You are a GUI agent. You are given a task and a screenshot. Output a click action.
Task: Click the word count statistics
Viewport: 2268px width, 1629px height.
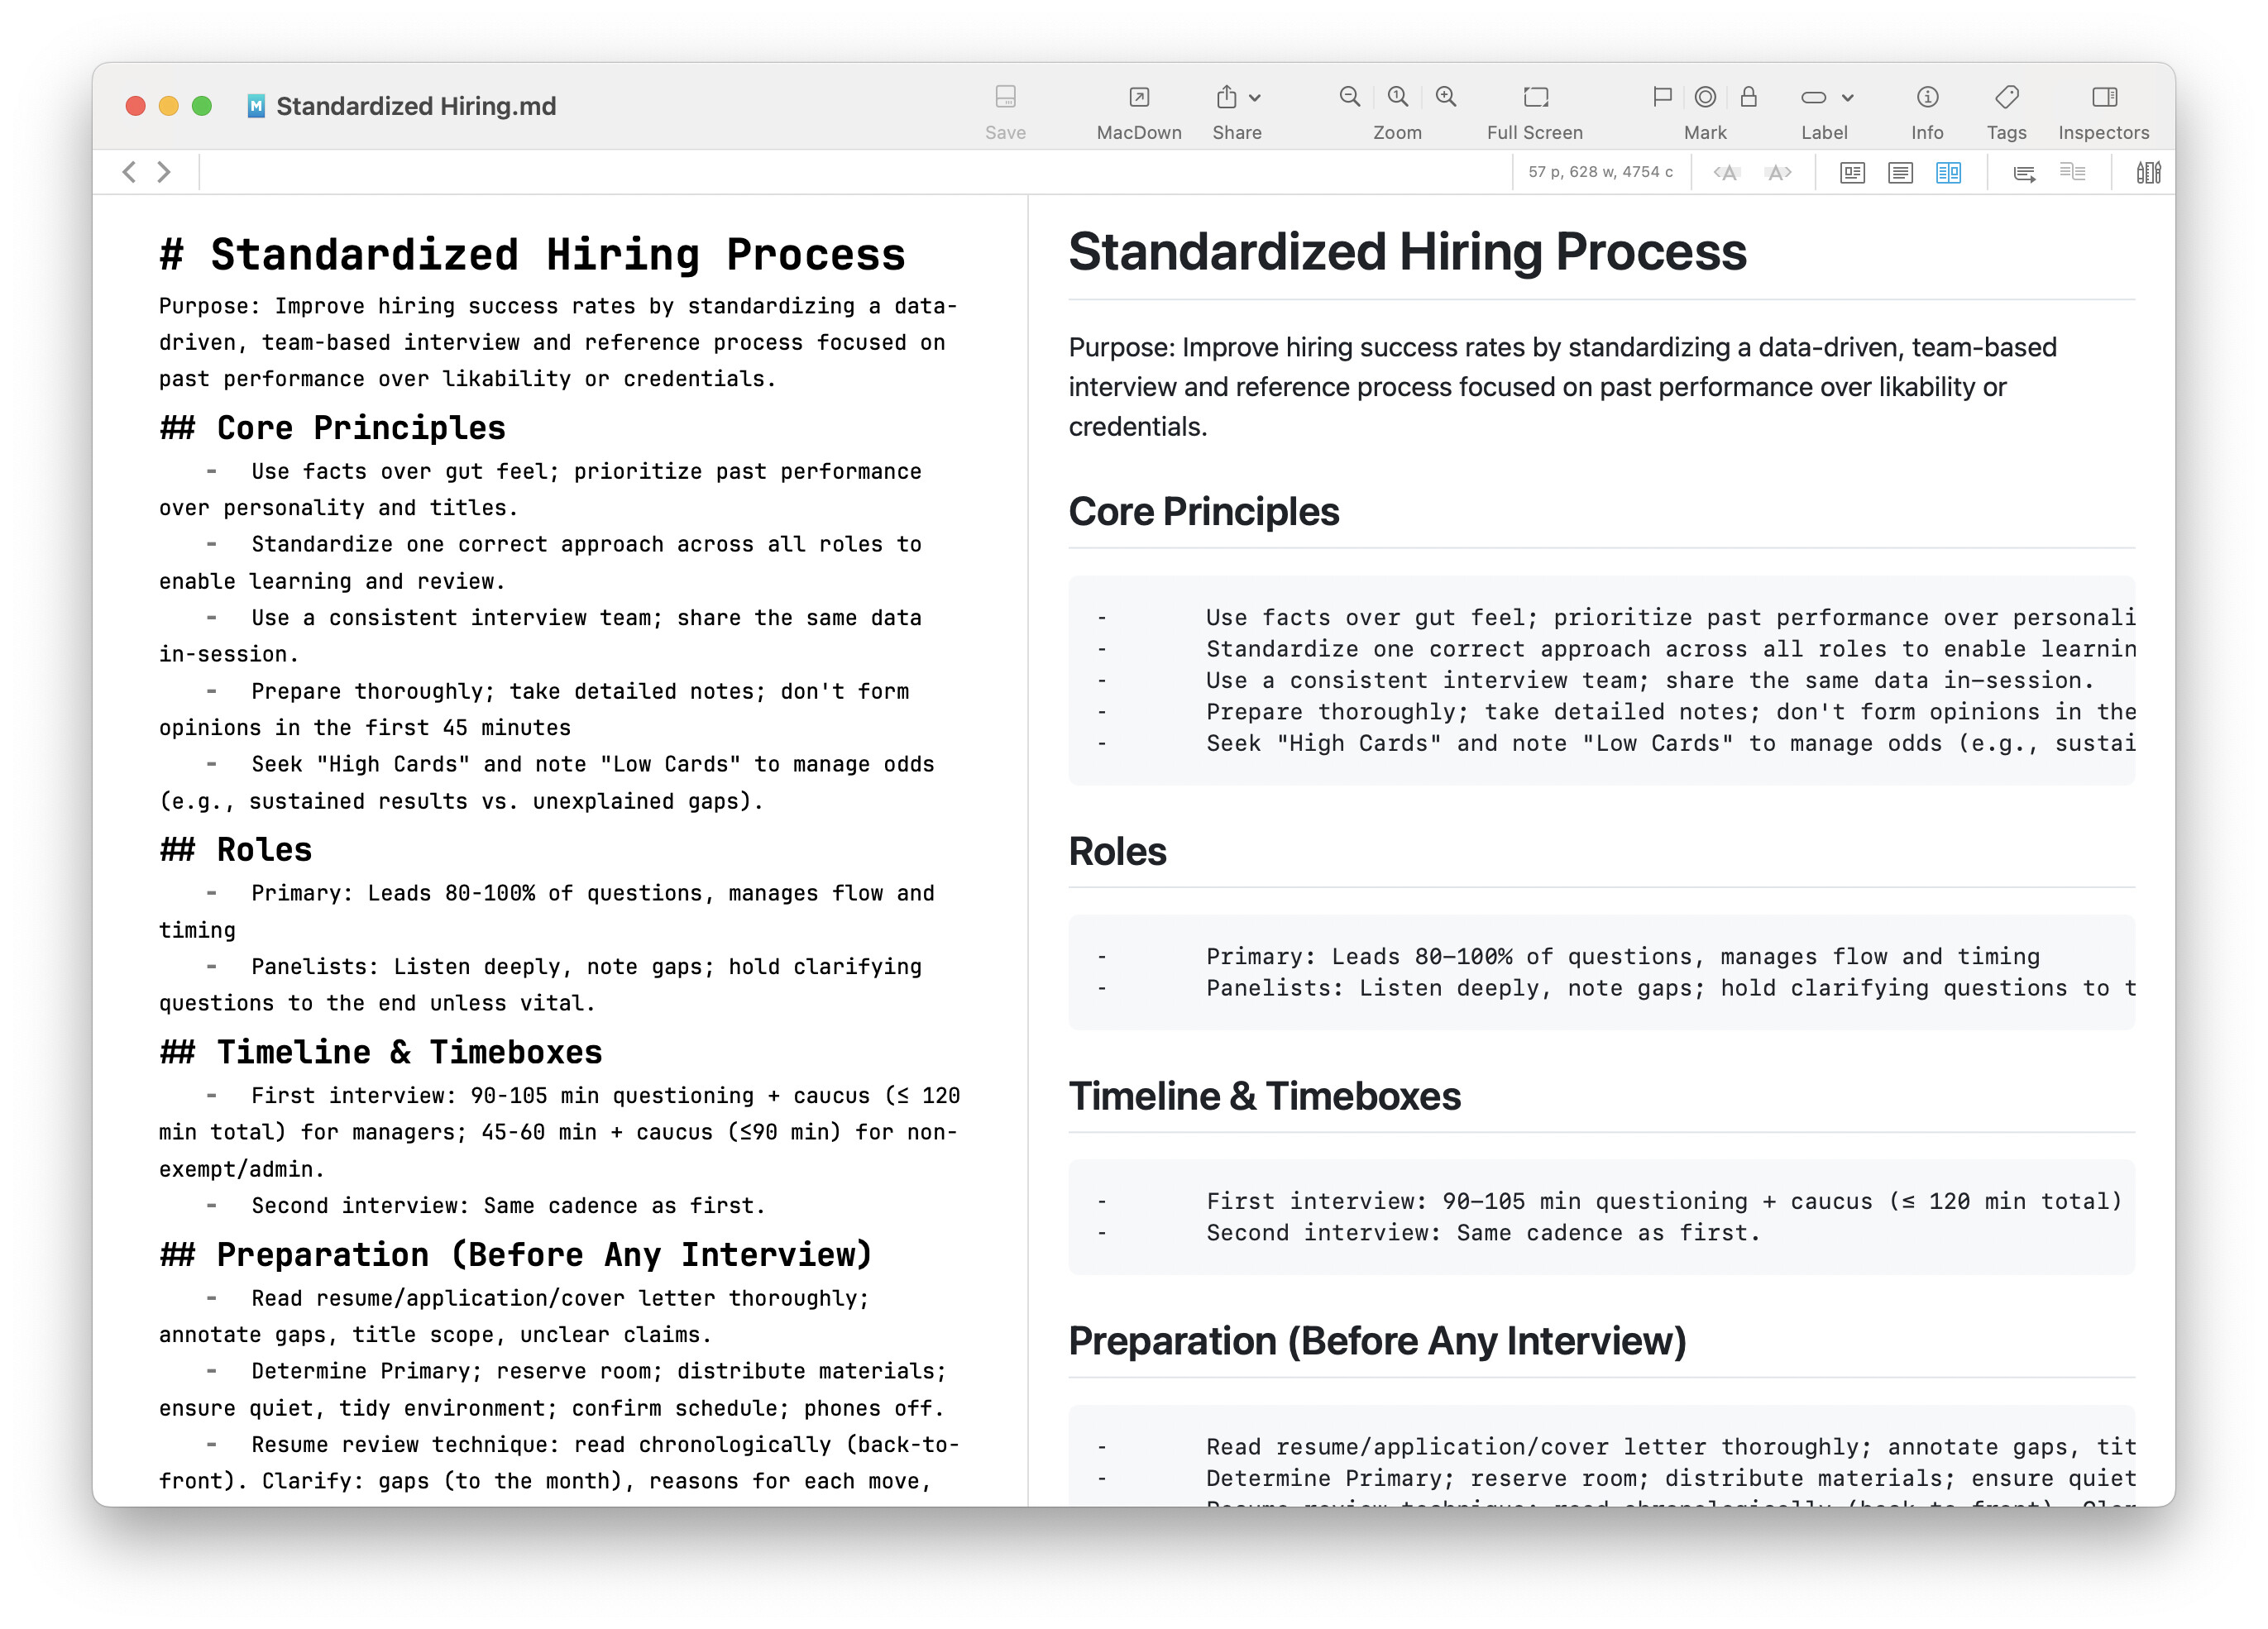(x=1599, y=172)
